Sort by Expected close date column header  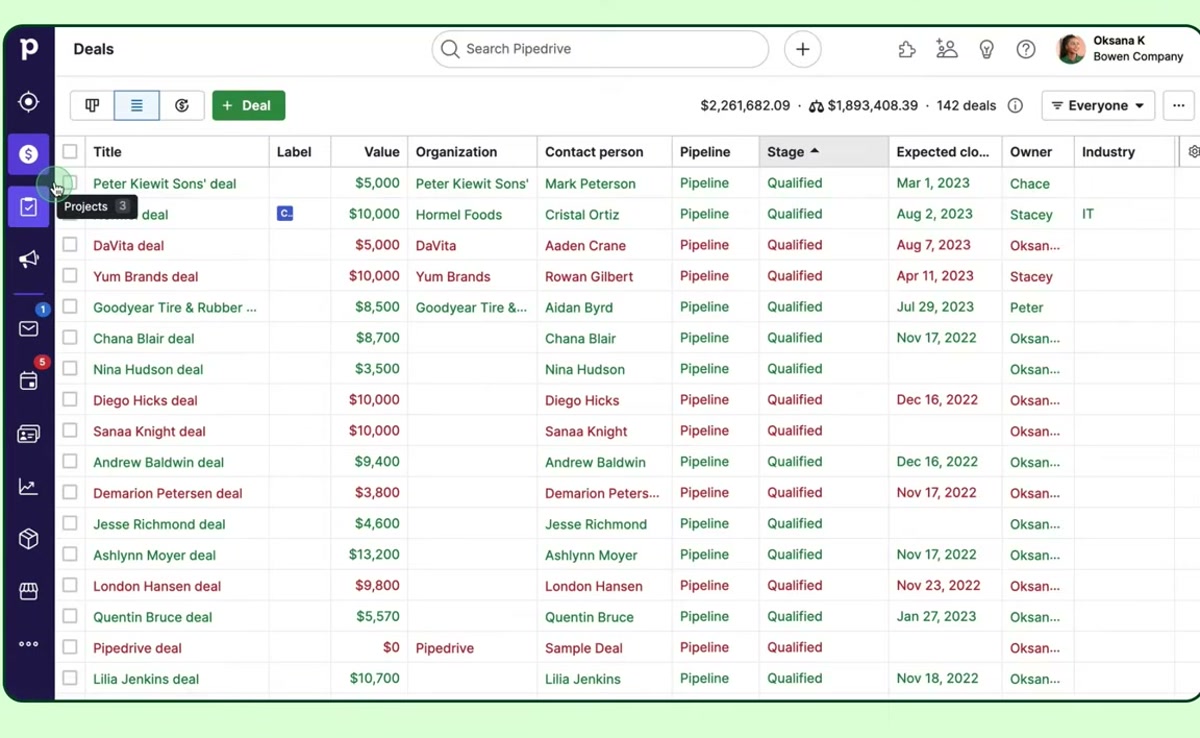[x=943, y=152]
